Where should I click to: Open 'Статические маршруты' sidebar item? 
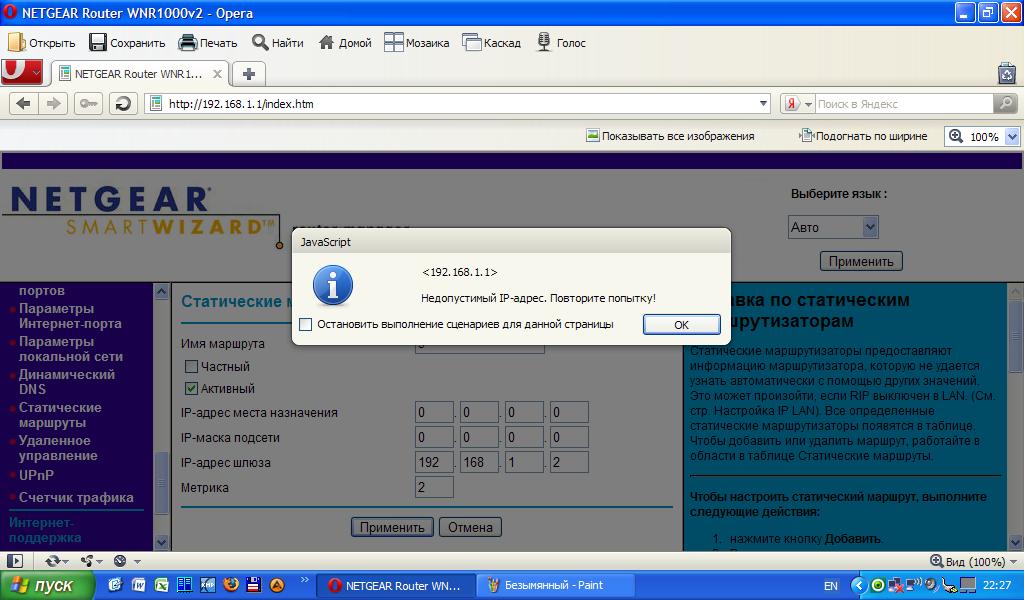pyautogui.click(x=60, y=415)
